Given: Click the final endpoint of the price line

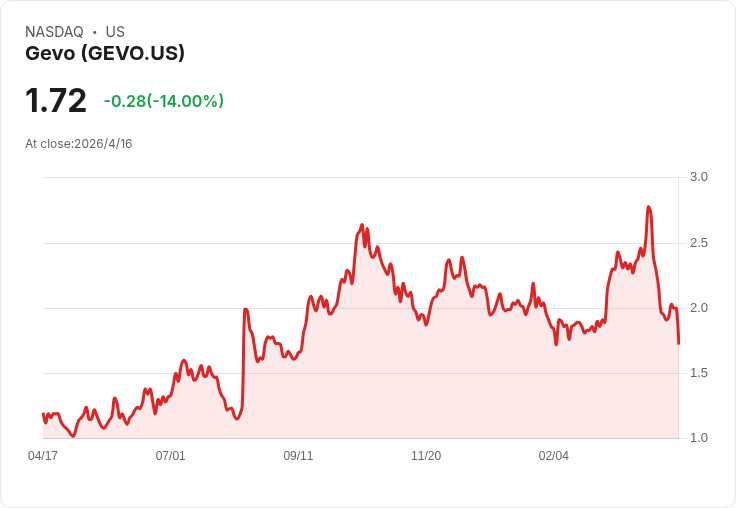Looking at the screenshot, I should (679, 344).
